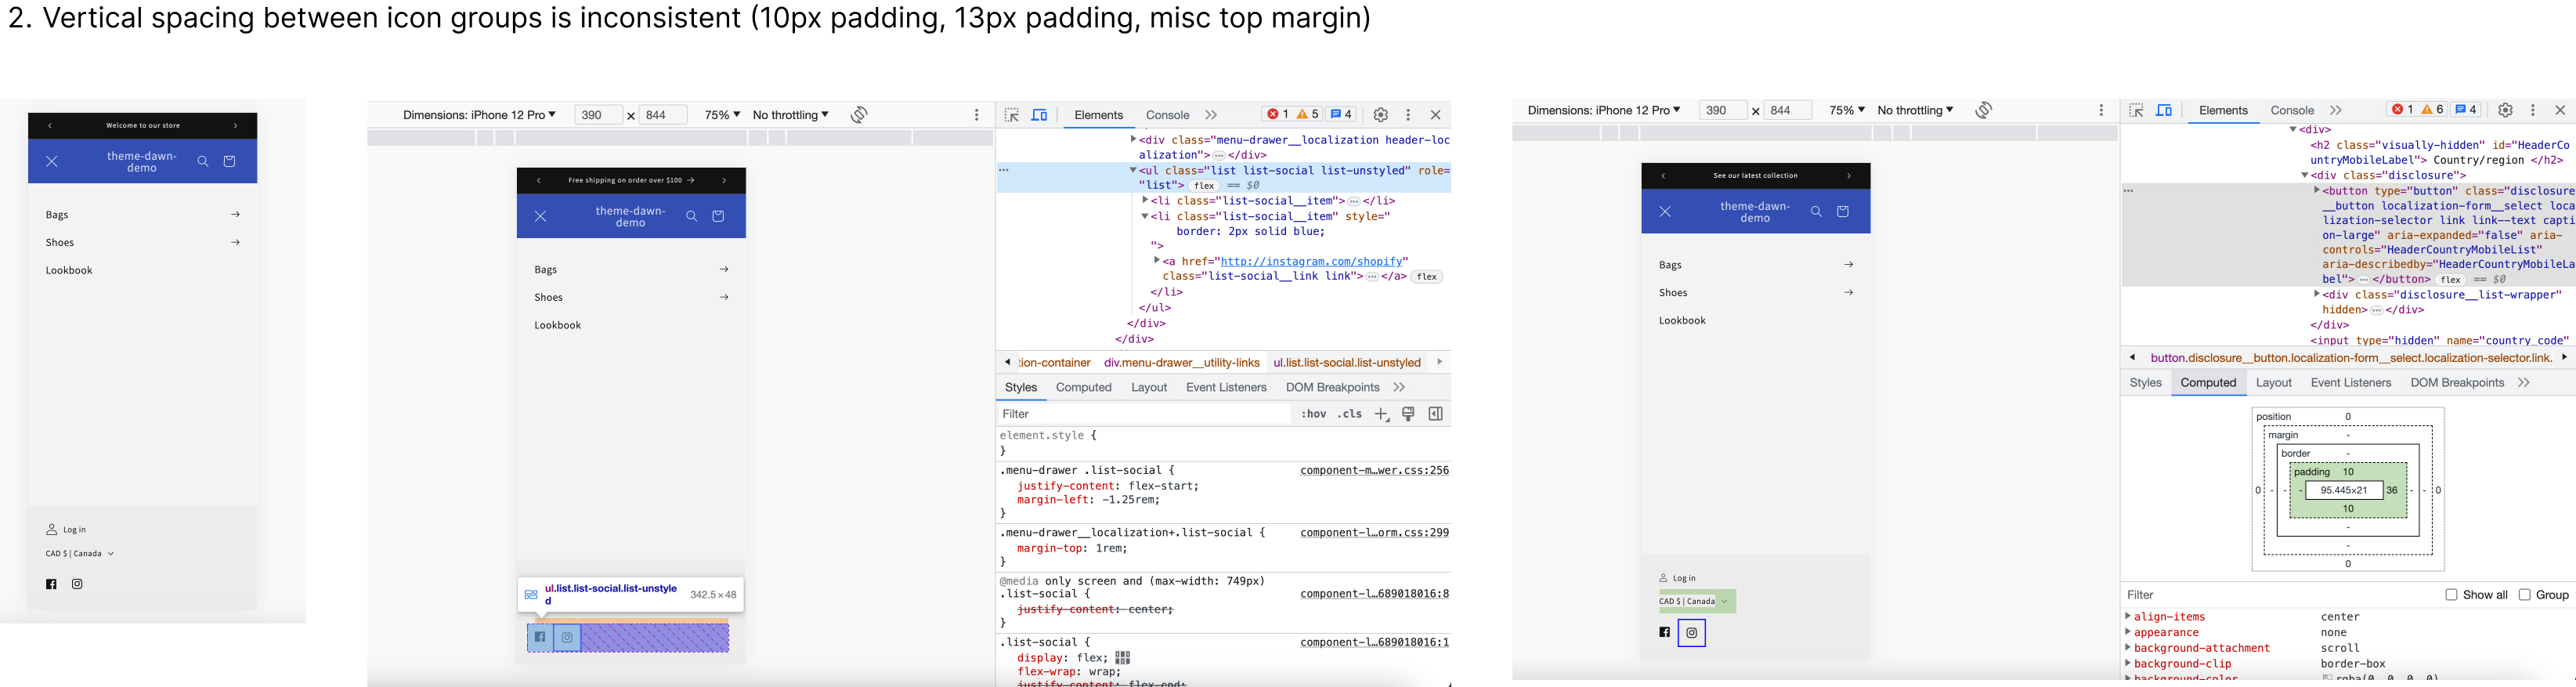Viewport: 2576px width, 687px height.
Task: Open flexbox editor icon next to display: flex
Action: 1123,658
